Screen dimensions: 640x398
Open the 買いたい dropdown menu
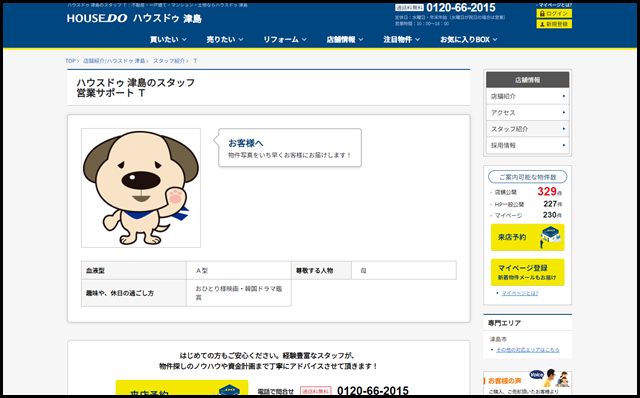click(168, 40)
